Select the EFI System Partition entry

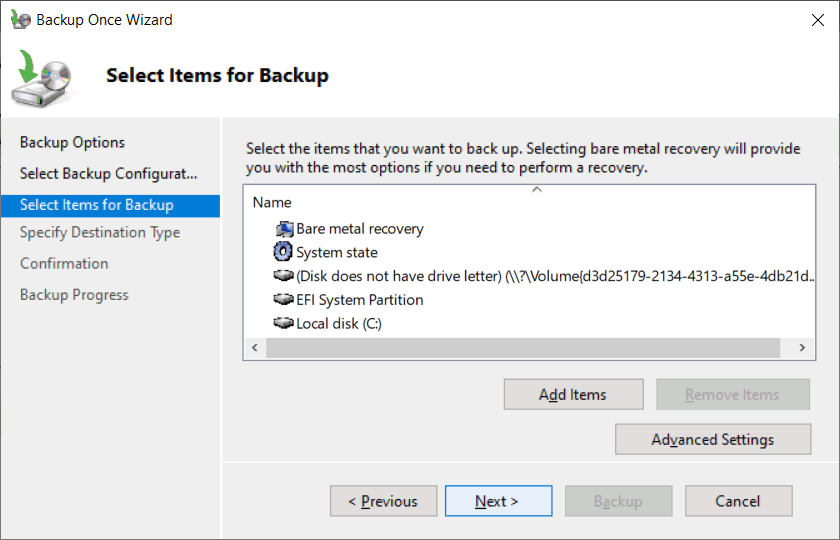pyautogui.click(x=359, y=299)
